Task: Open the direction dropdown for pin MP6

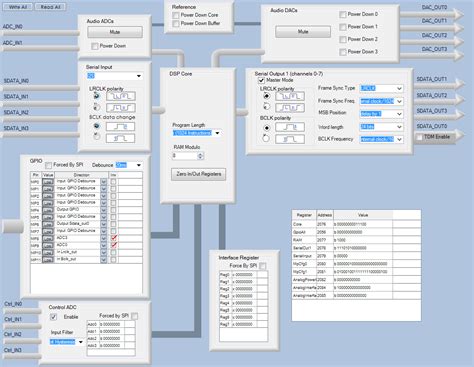Action: click(104, 224)
